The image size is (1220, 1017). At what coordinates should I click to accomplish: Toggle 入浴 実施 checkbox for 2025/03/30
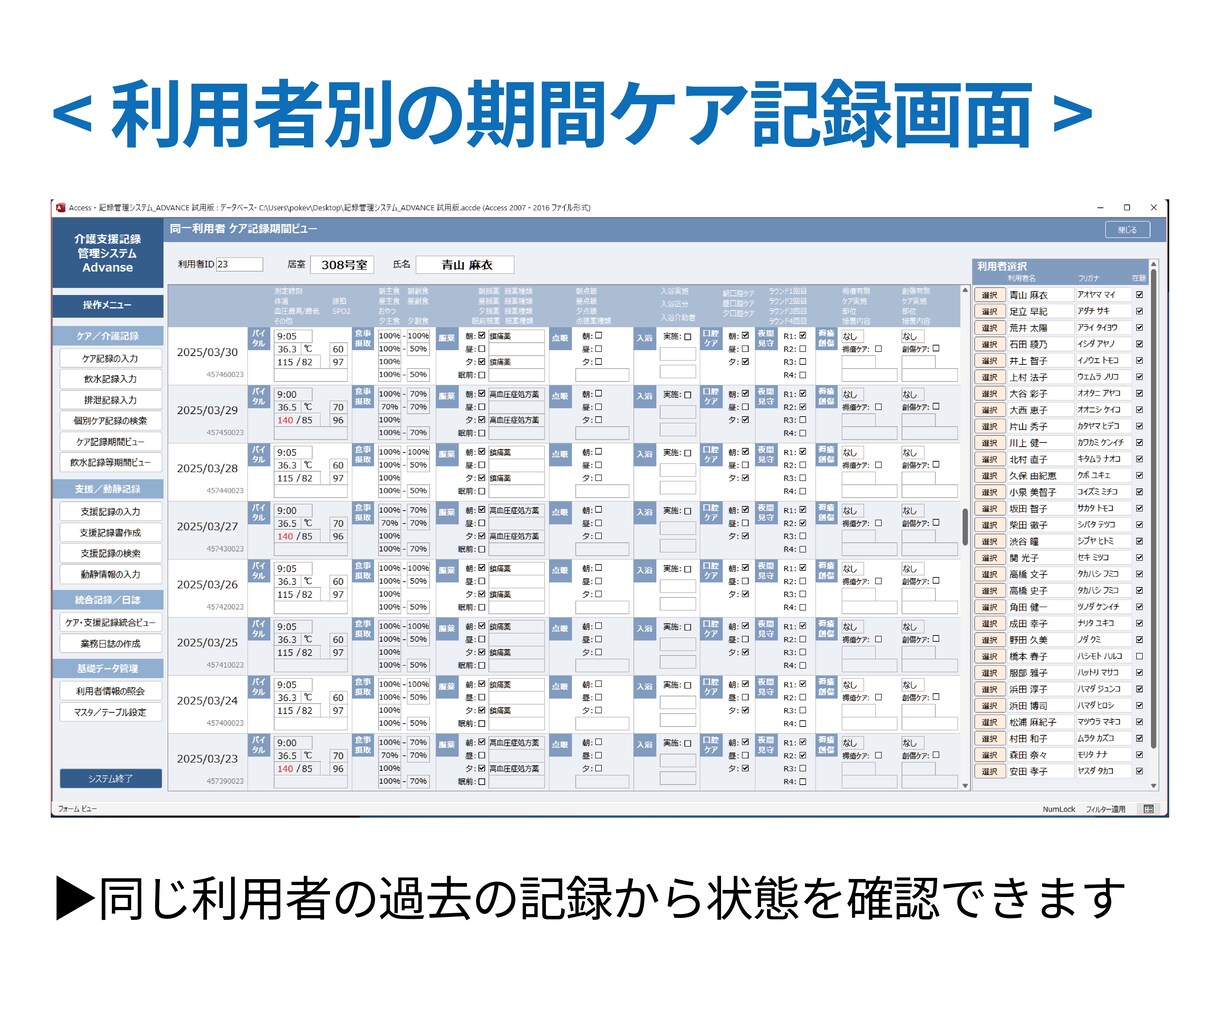tap(687, 336)
